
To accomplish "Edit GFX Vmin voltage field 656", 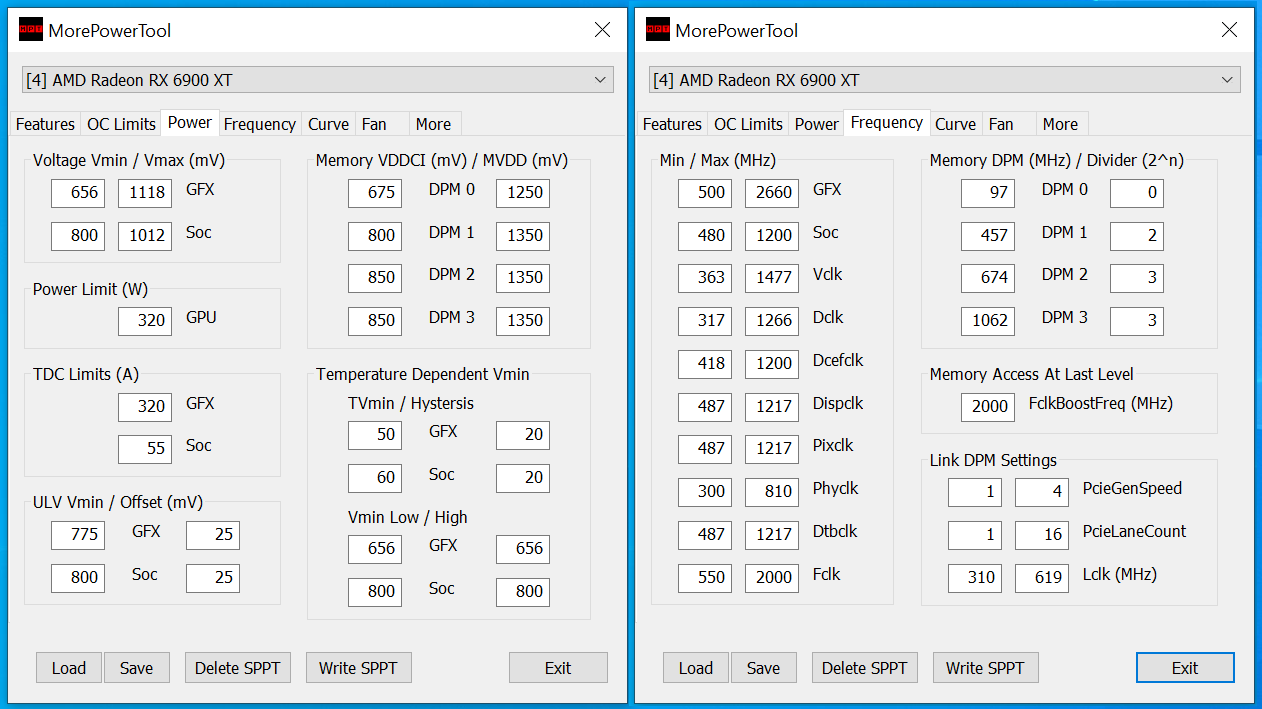I will [78, 193].
